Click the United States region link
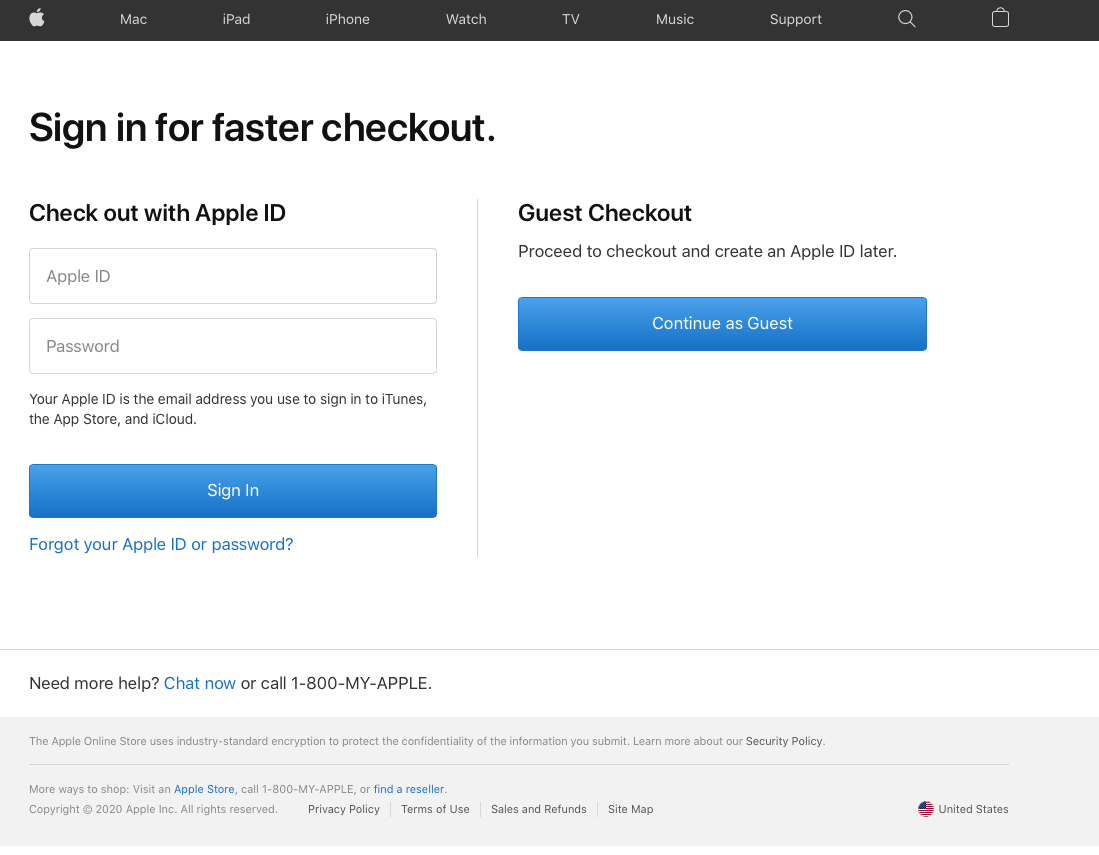 pyautogui.click(x=973, y=809)
